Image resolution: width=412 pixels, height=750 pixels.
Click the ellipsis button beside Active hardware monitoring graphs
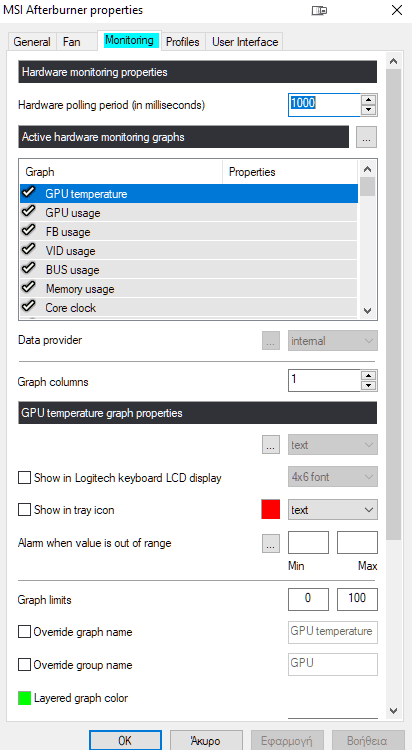367,137
